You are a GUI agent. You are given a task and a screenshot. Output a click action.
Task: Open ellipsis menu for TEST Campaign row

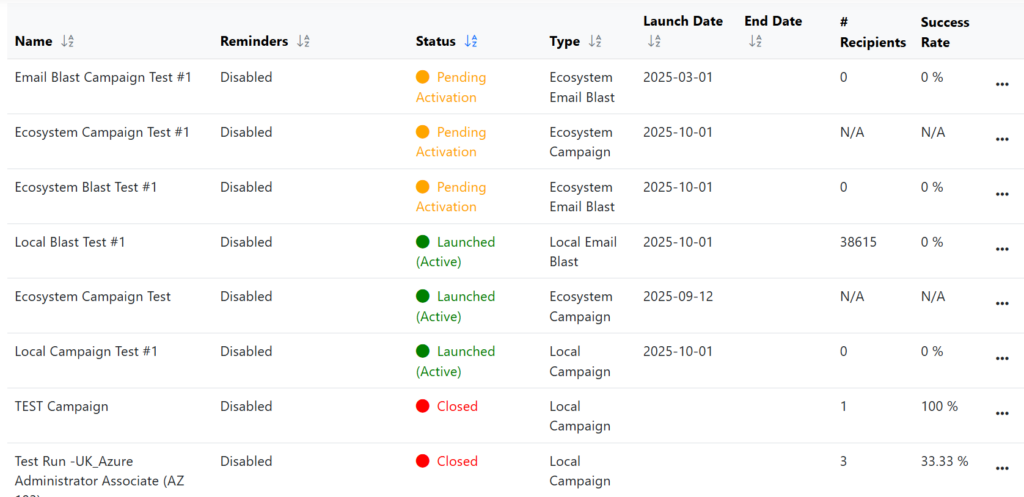1001,414
